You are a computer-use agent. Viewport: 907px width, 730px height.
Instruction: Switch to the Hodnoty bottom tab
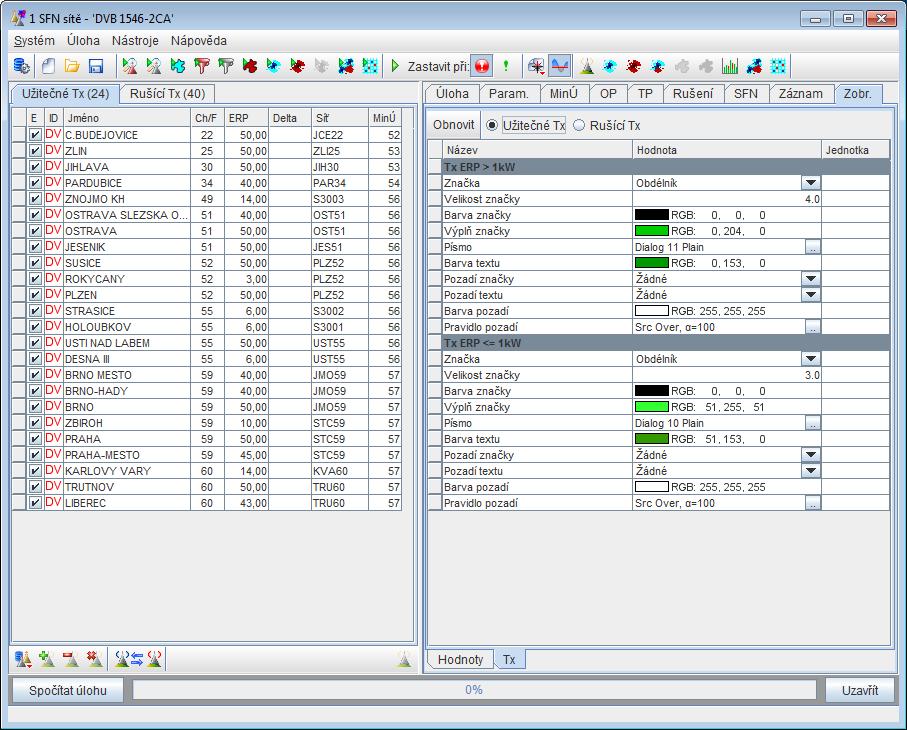[x=460, y=659]
